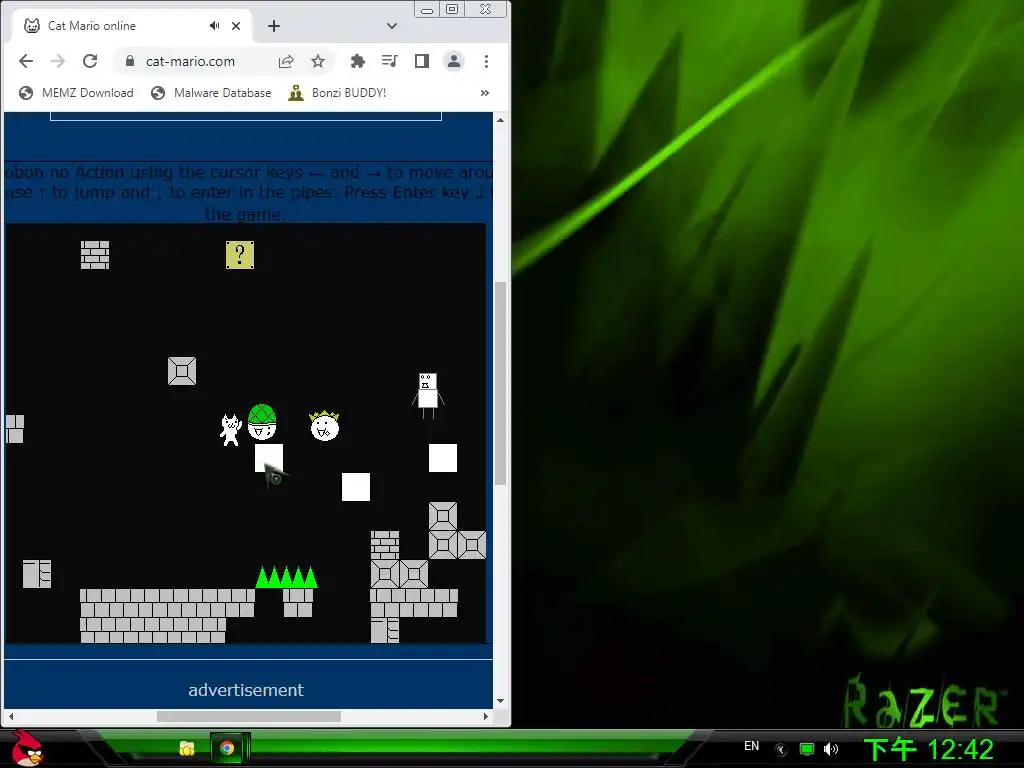Click the white robot figure
The width and height of the screenshot is (1024, 768).
point(428,396)
